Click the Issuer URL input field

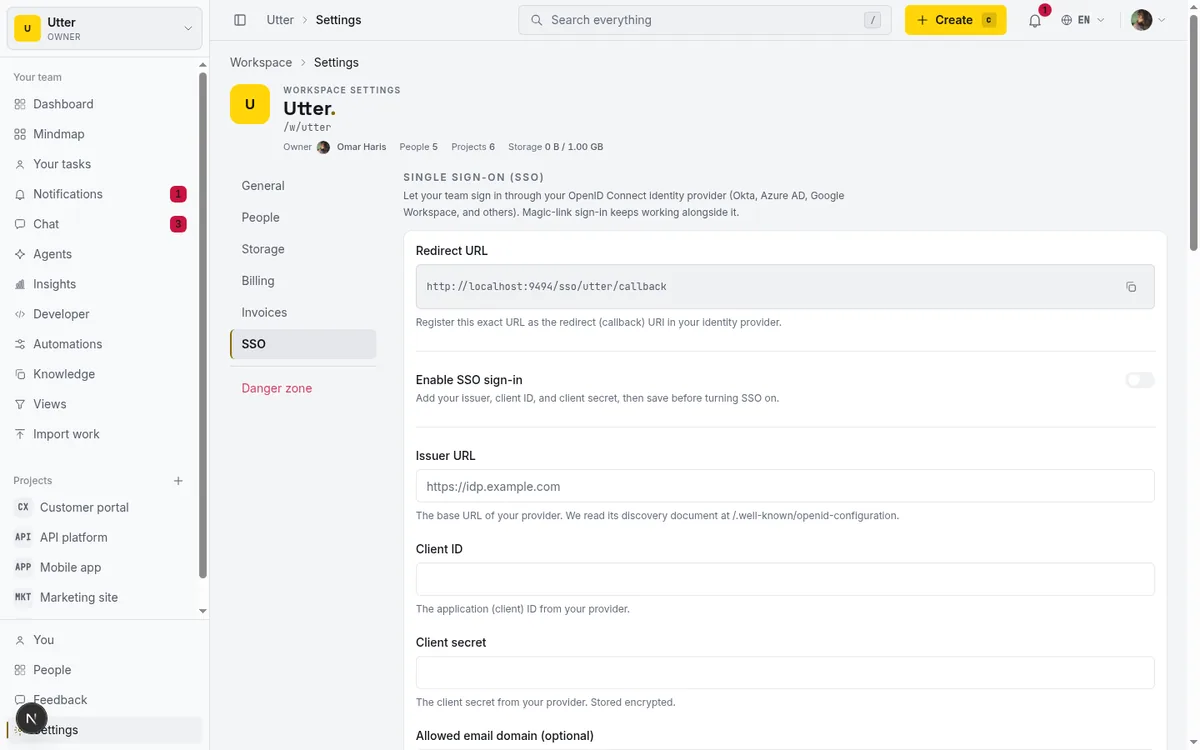click(x=785, y=486)
